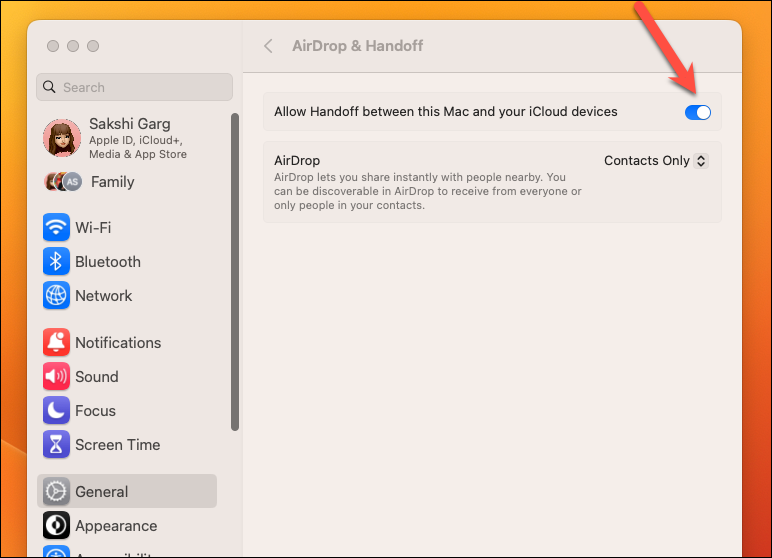Open Wi-Fi settings icon in sidebar
772x558 pixels.
(56, 228)
